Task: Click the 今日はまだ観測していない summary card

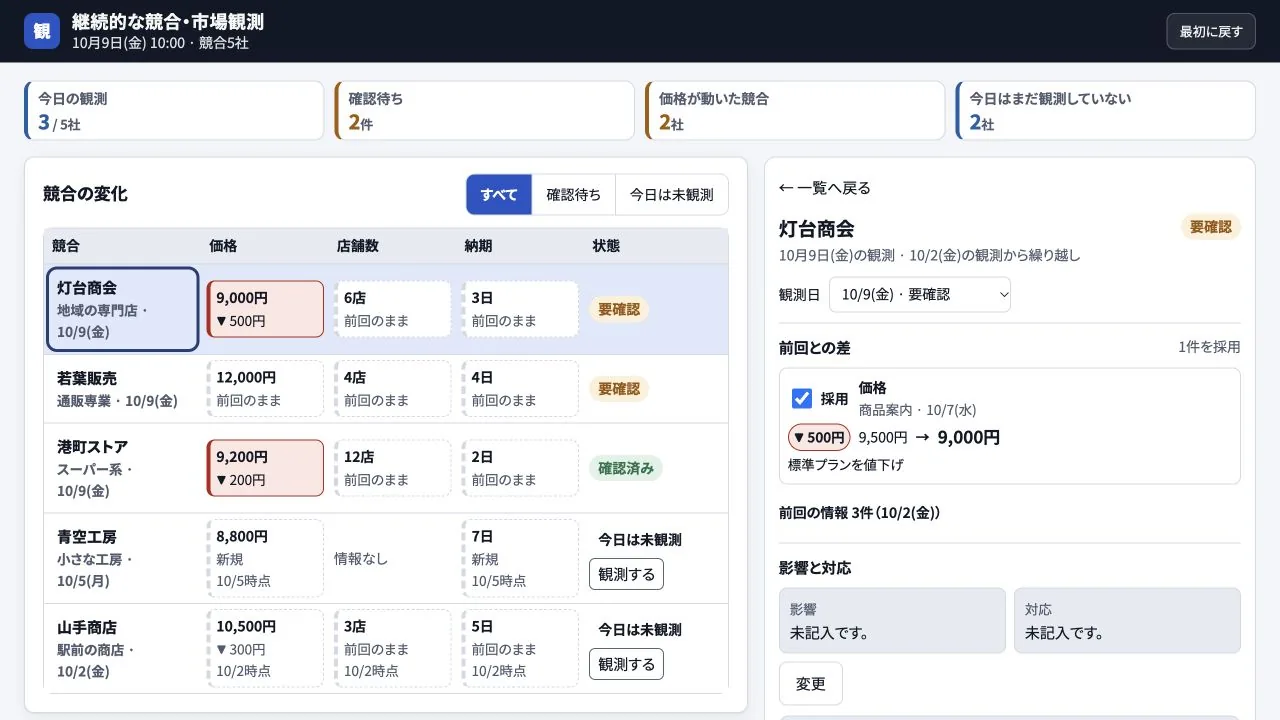Action: 1106,111
